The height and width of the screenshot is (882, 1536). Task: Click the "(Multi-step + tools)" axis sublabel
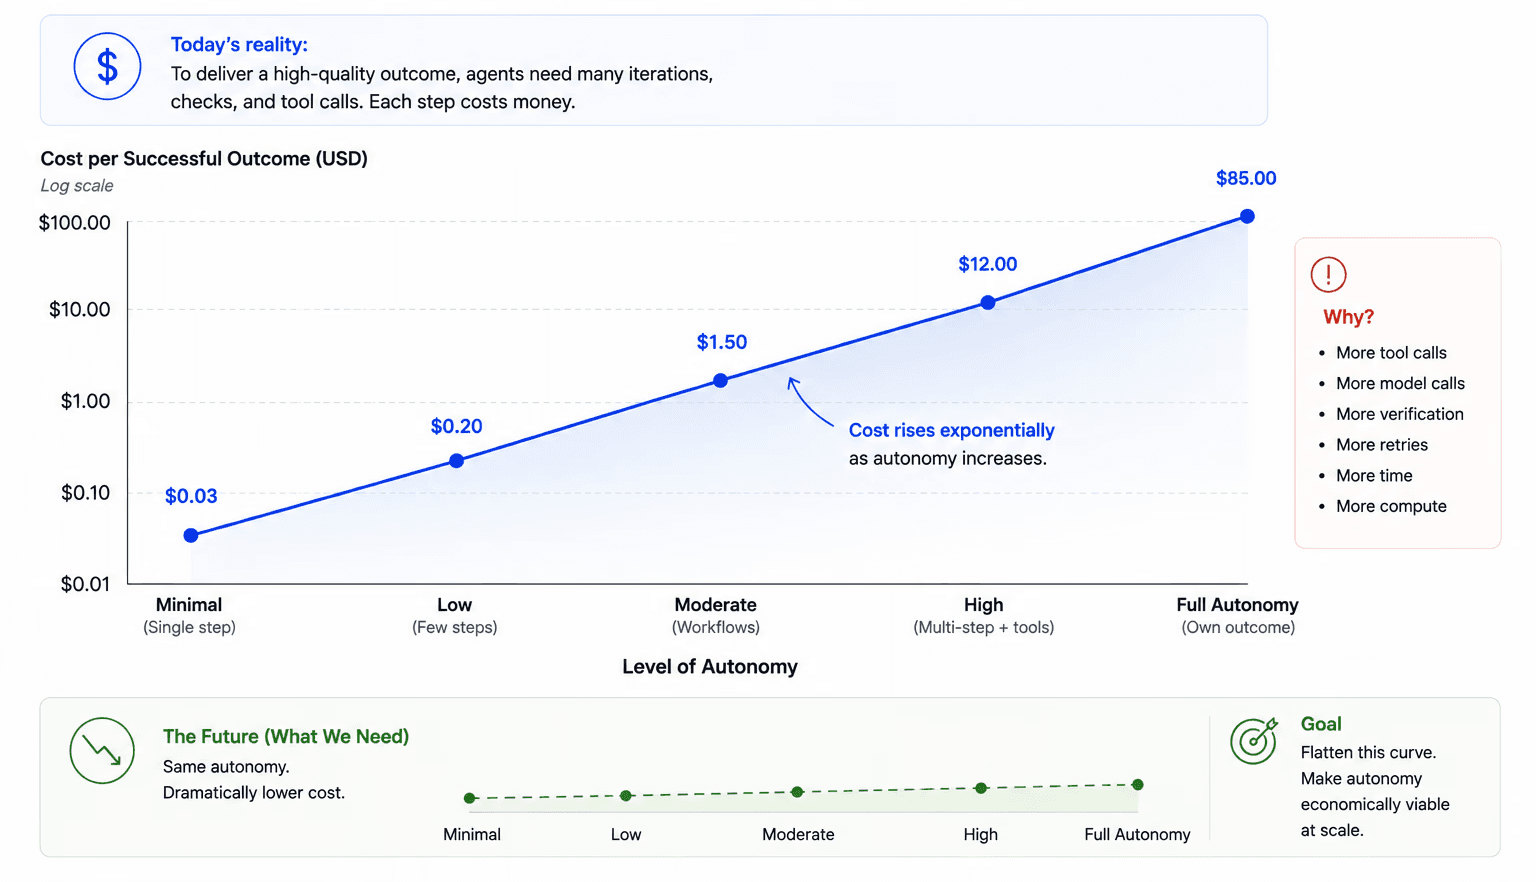984,628
